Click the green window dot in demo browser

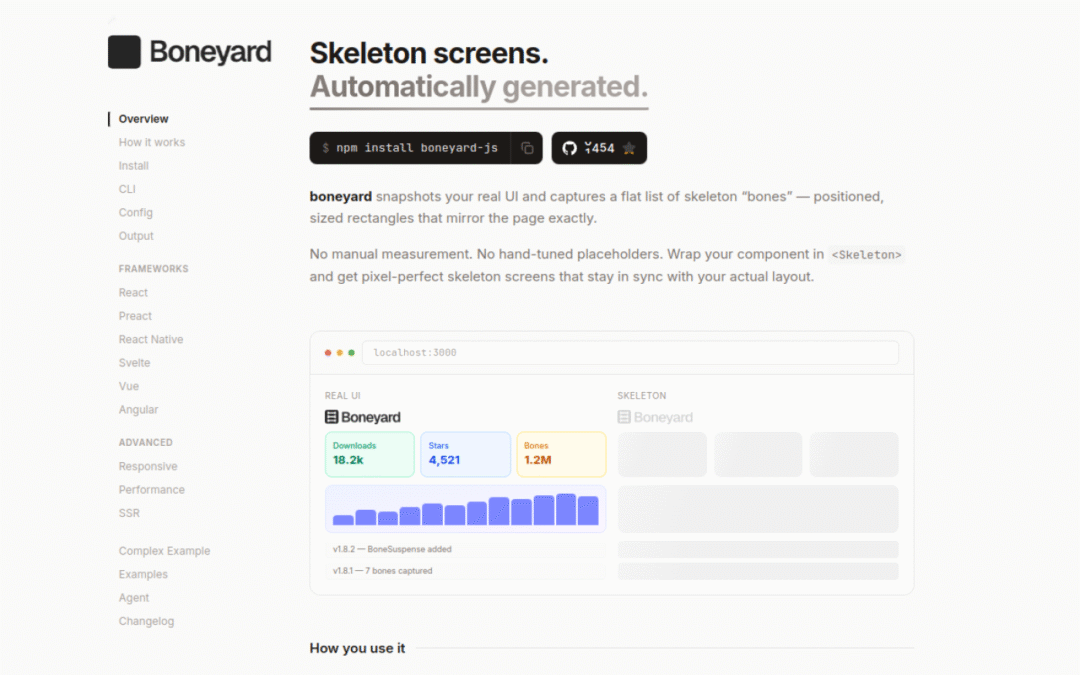pyautogui.click(x=351, y=353)
